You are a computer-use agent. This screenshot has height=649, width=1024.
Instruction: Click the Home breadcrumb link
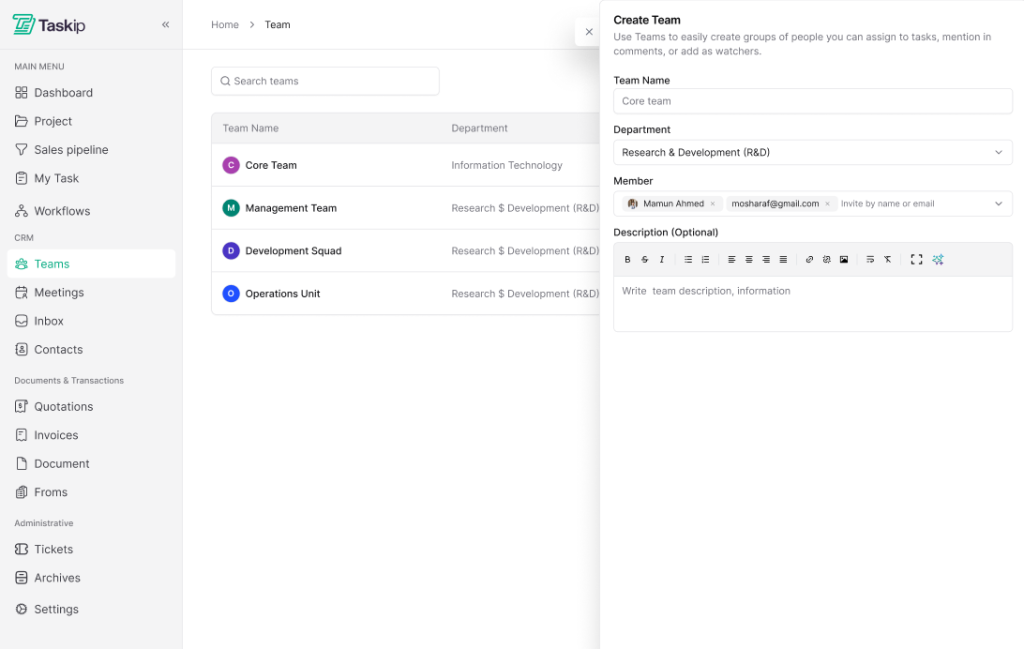tap(225, 25)
